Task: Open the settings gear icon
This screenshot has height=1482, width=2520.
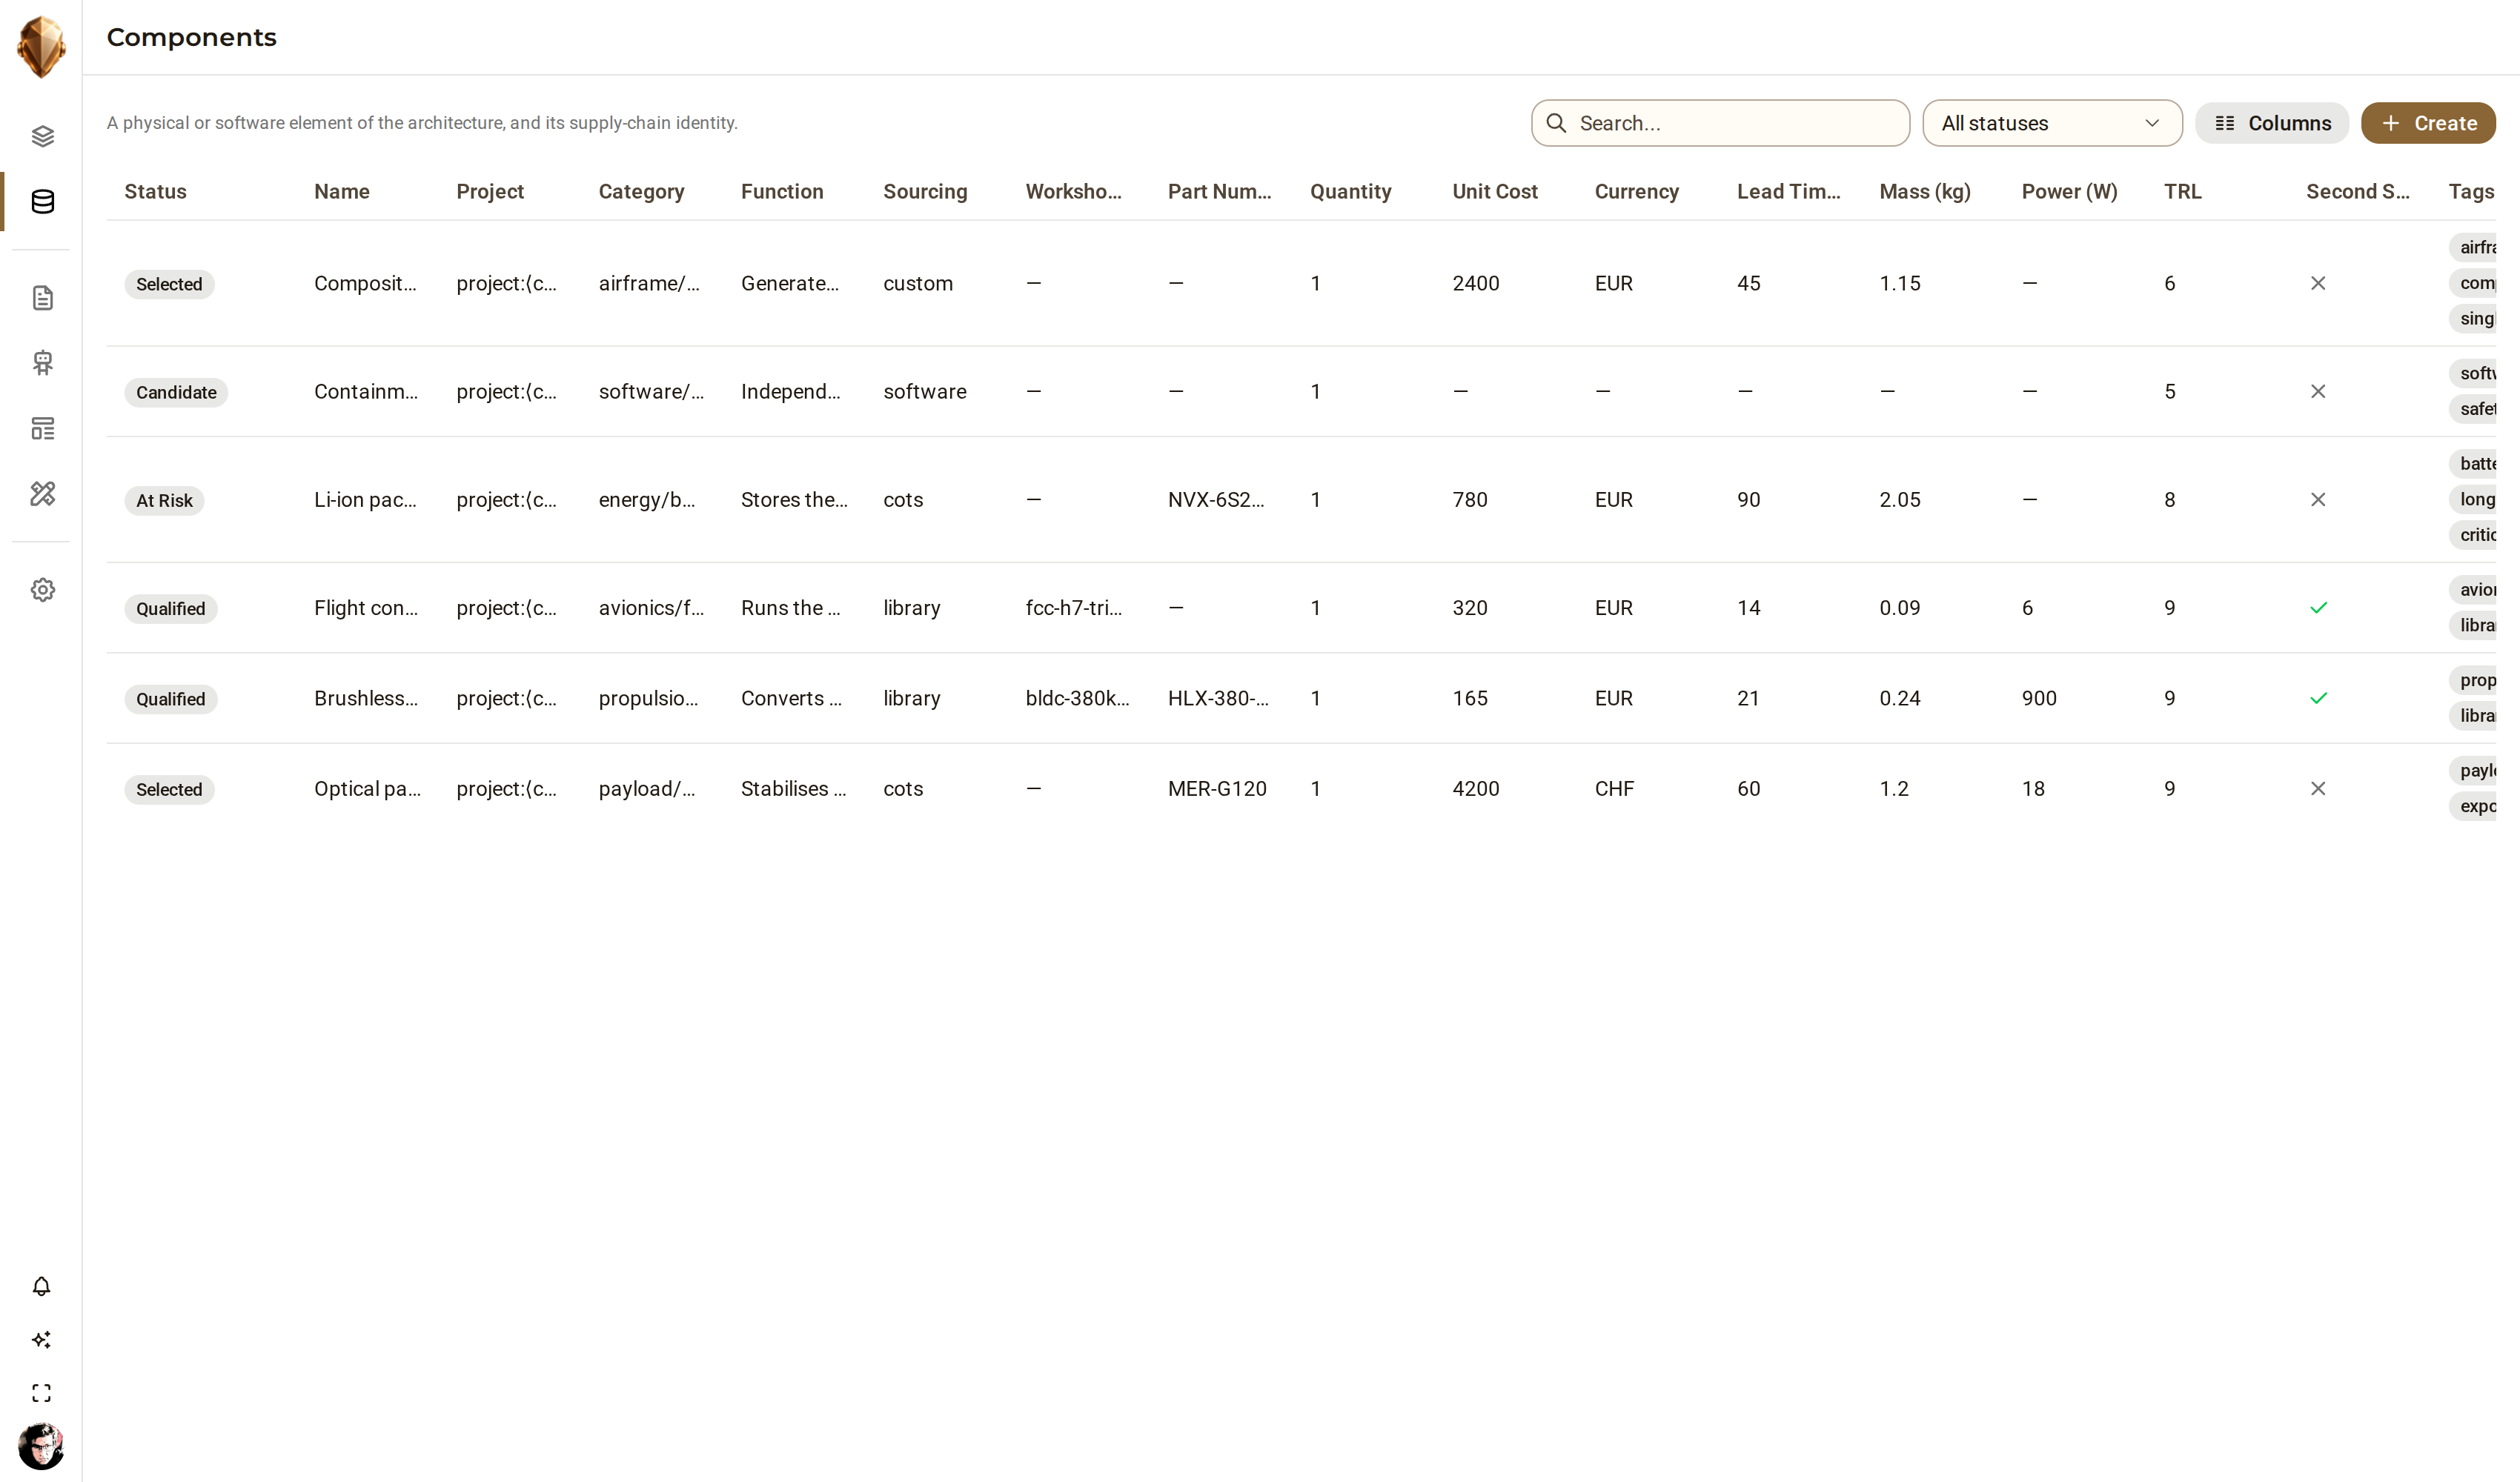Action: (42, 590)
